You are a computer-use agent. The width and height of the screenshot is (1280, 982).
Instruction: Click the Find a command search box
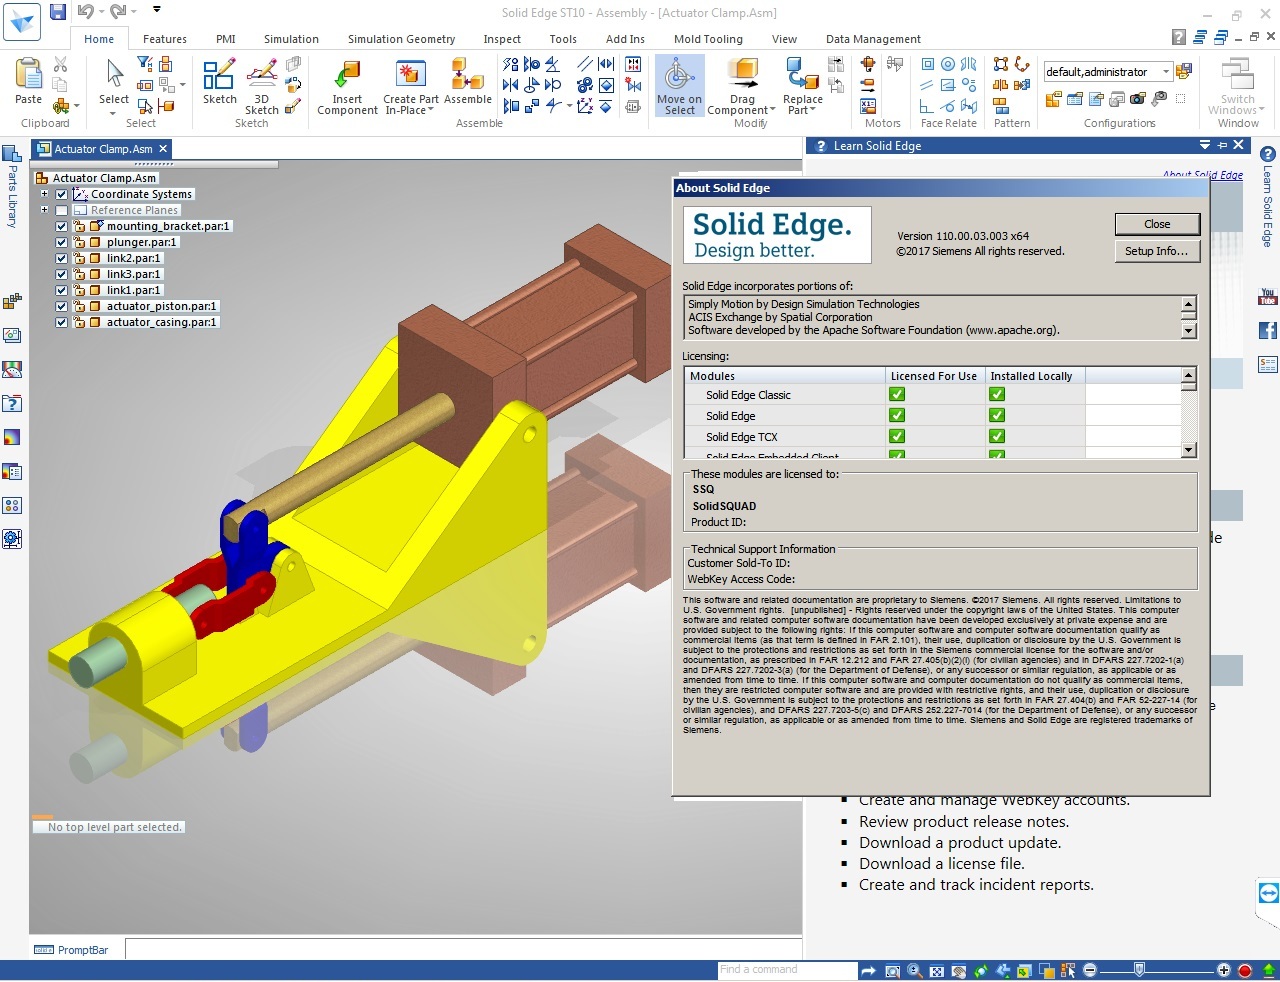(787, 970)
